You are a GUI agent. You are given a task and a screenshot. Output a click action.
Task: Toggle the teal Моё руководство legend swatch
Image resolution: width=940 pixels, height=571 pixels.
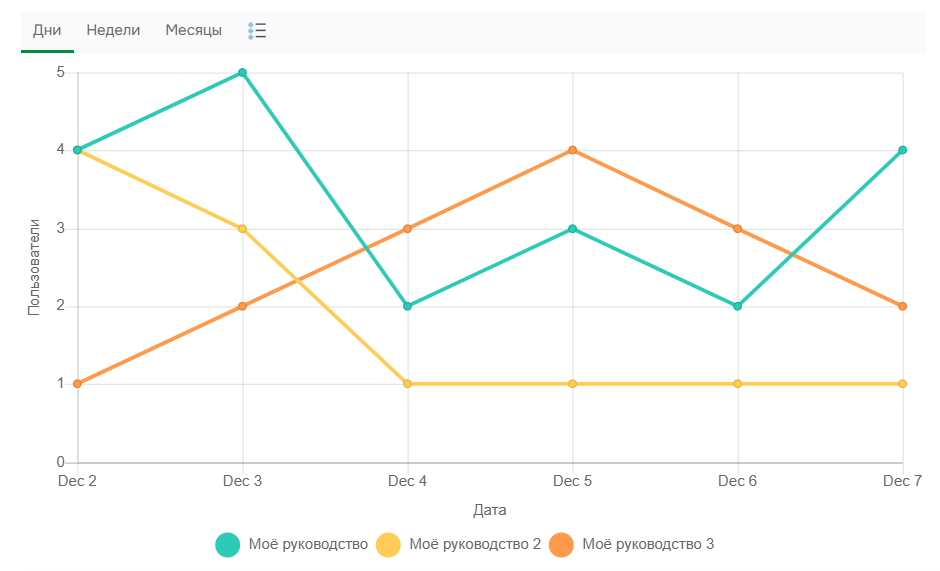pyautogui.click(x=228, y=545)
